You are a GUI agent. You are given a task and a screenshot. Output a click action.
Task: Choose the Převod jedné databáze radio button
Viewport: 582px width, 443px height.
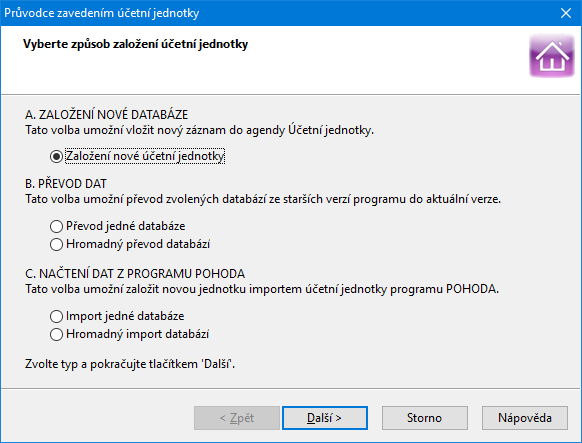118,226
